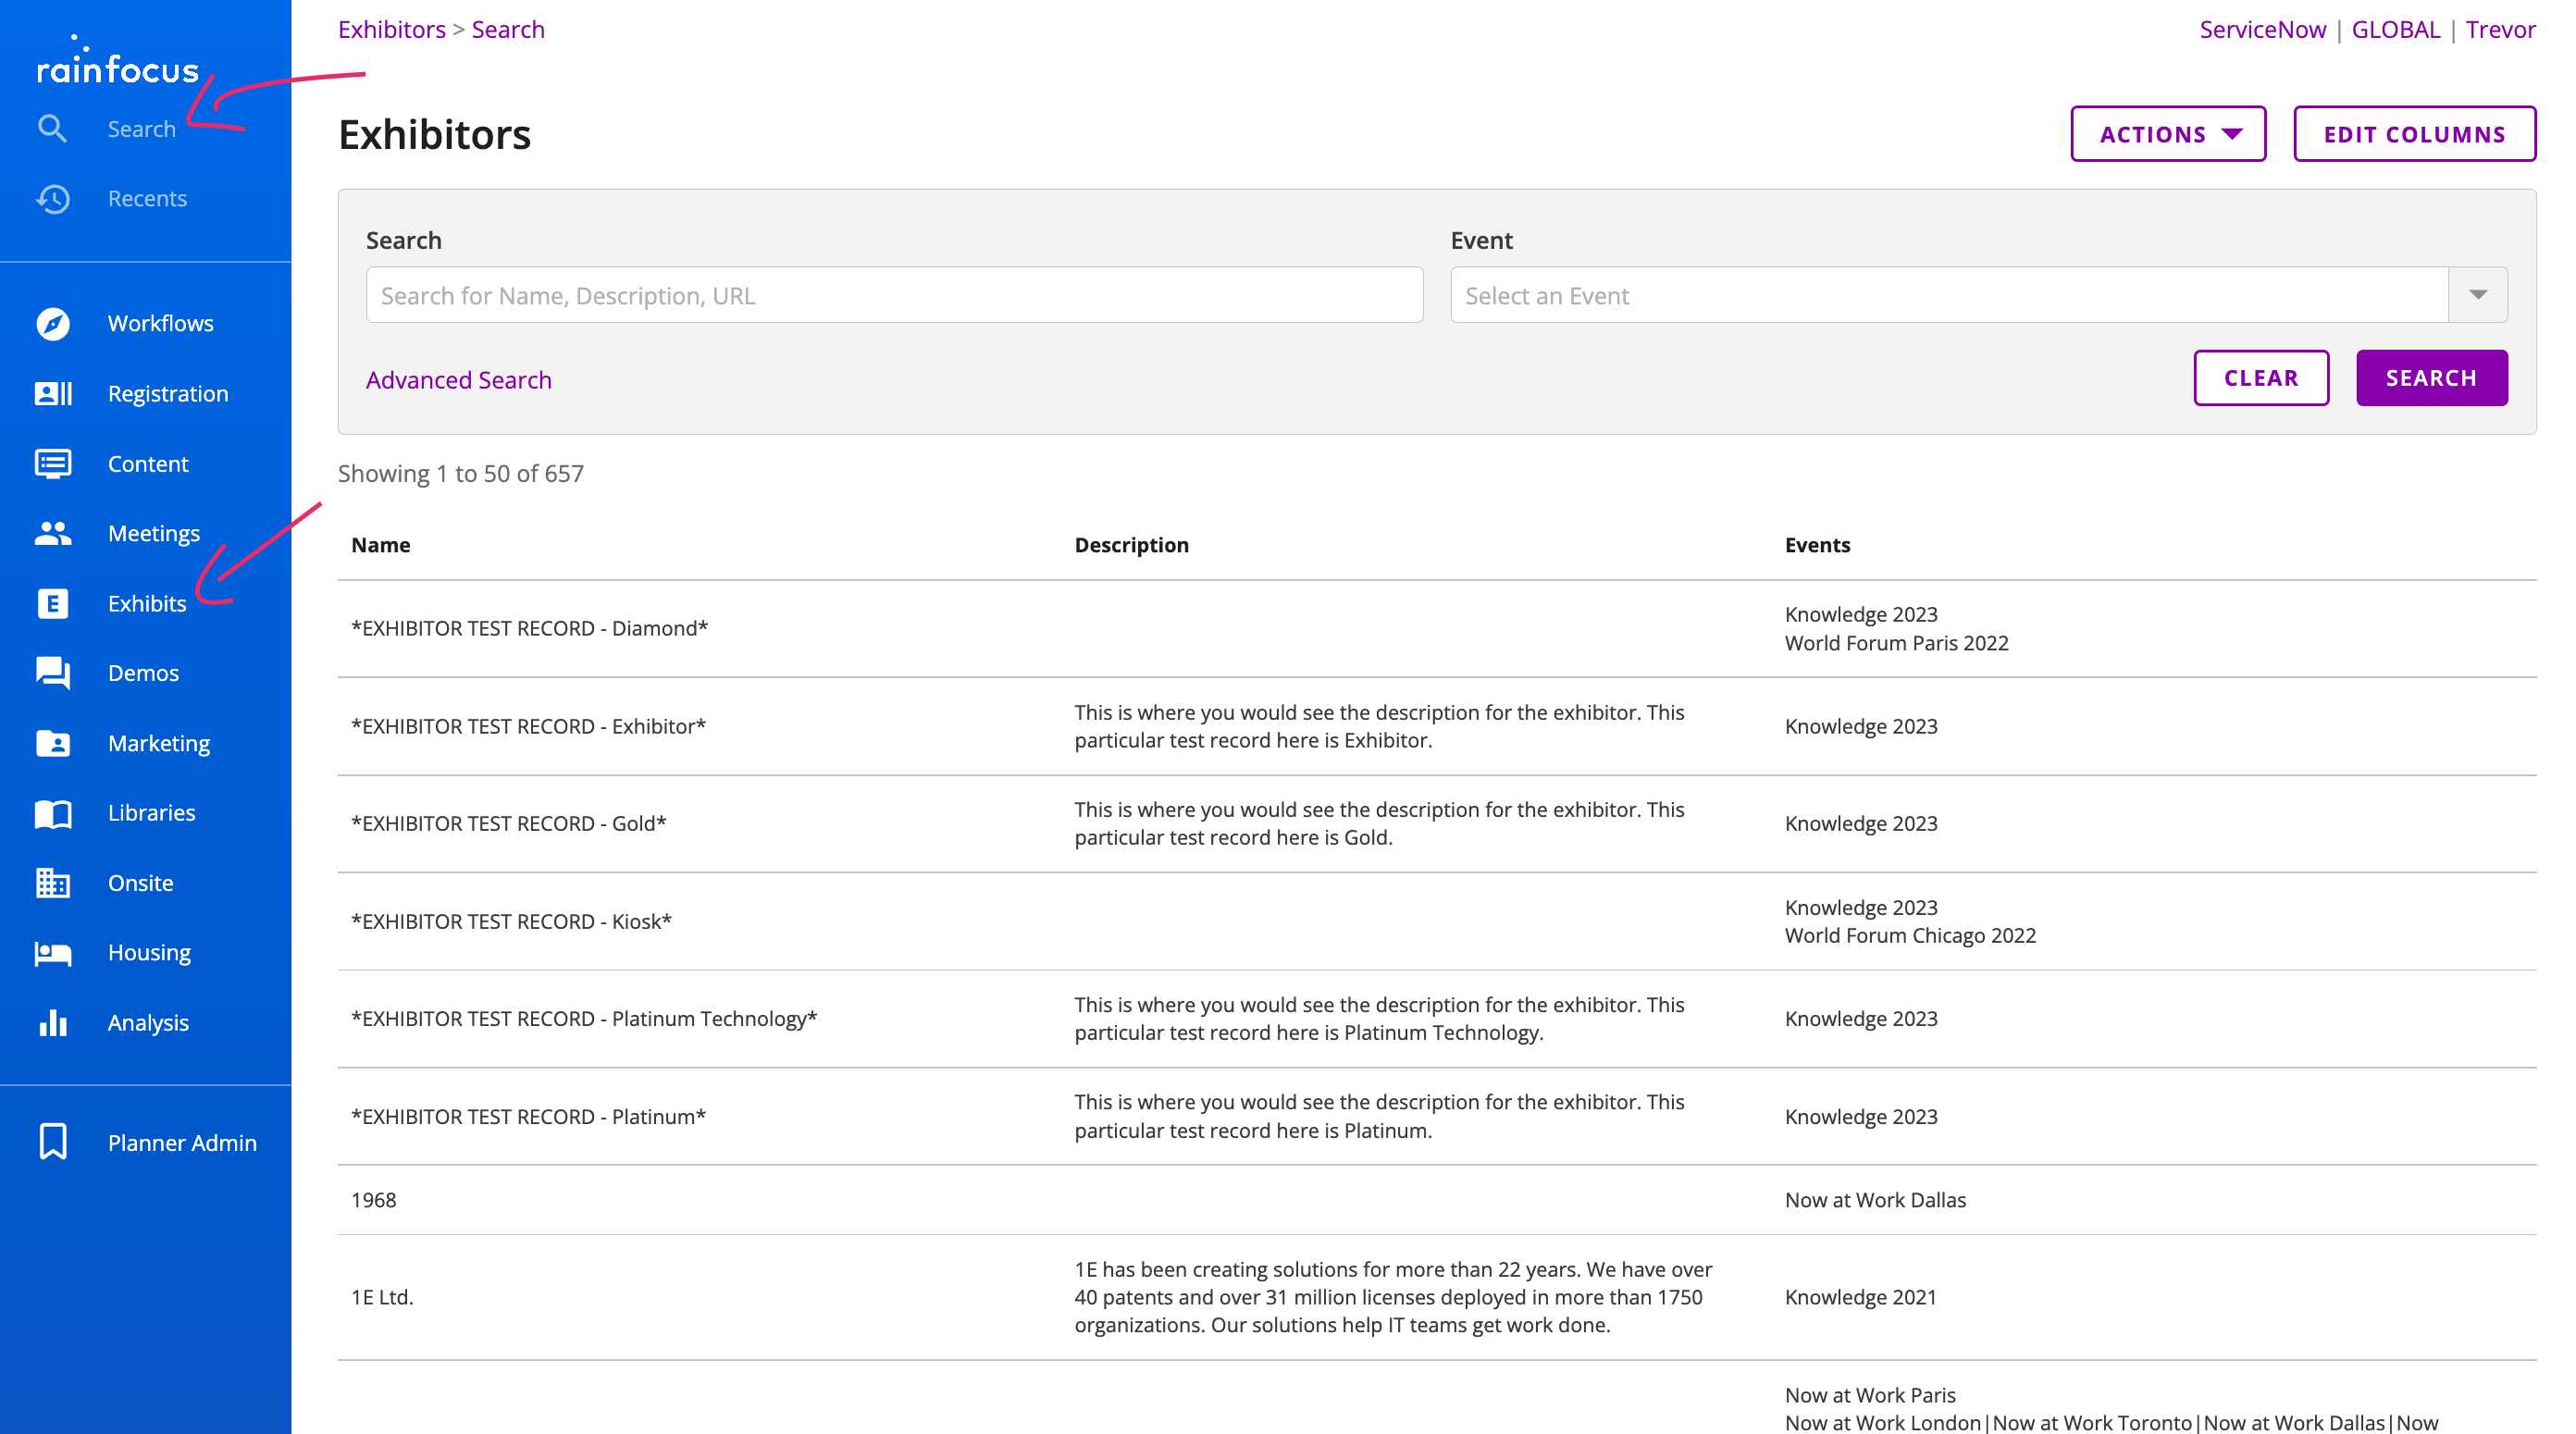The image size is (2576, 1434).
Task: Click the Recents clock icon
Action: point(53,198)
